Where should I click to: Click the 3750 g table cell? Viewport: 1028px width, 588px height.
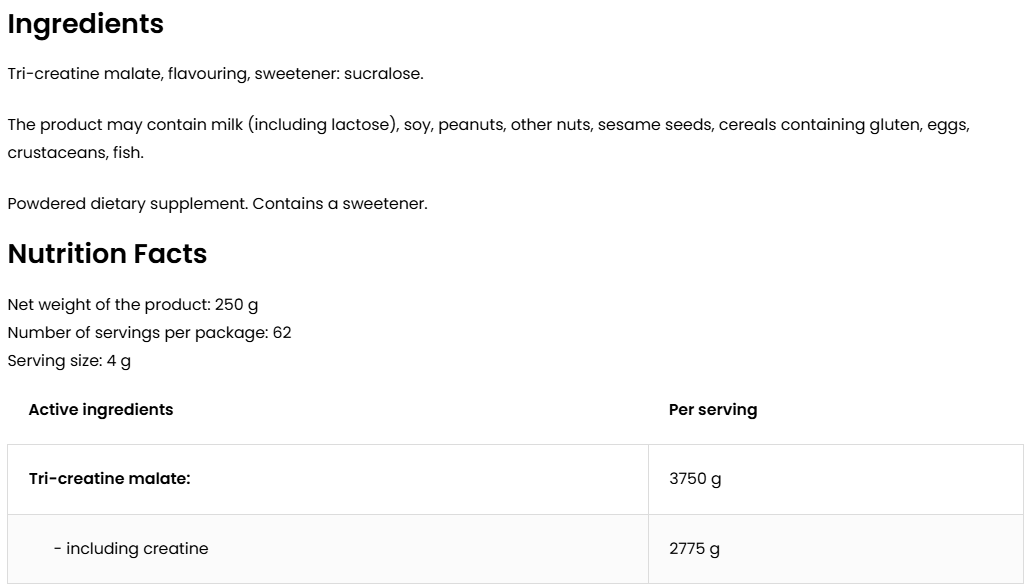(695, 479)
